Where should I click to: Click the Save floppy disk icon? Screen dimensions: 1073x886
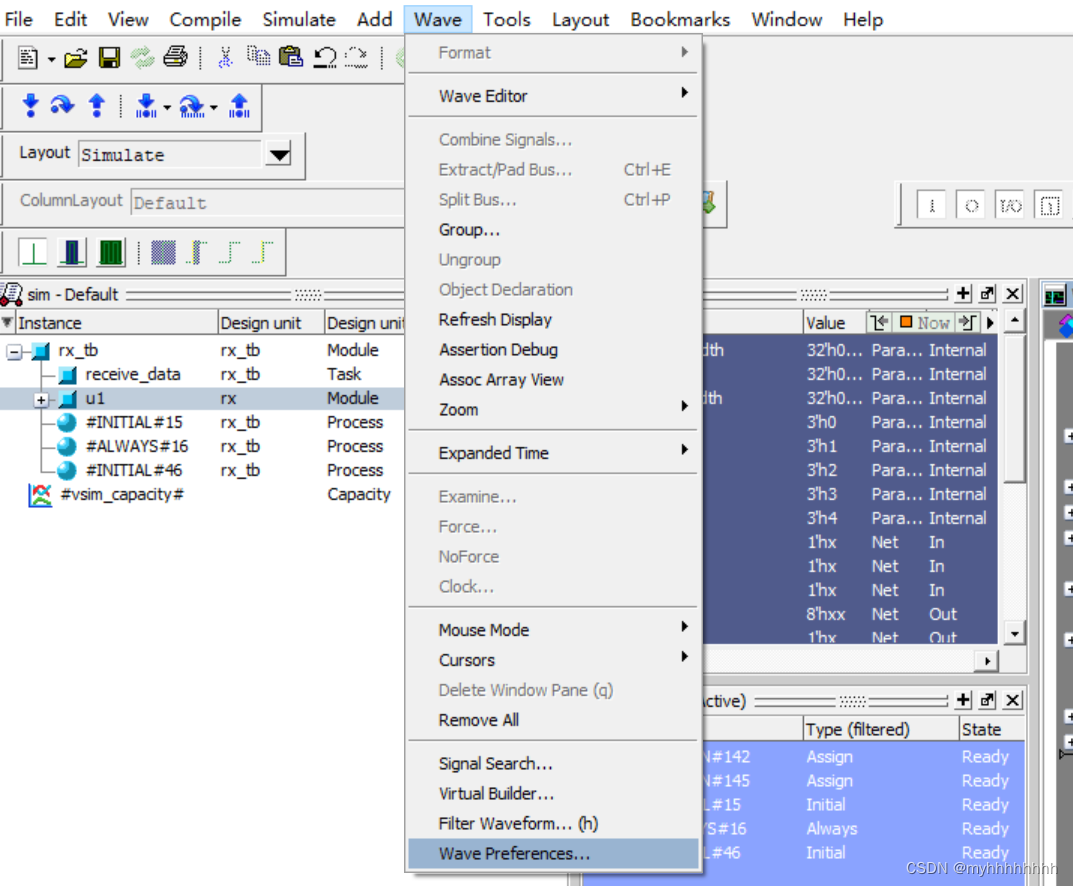109,58
